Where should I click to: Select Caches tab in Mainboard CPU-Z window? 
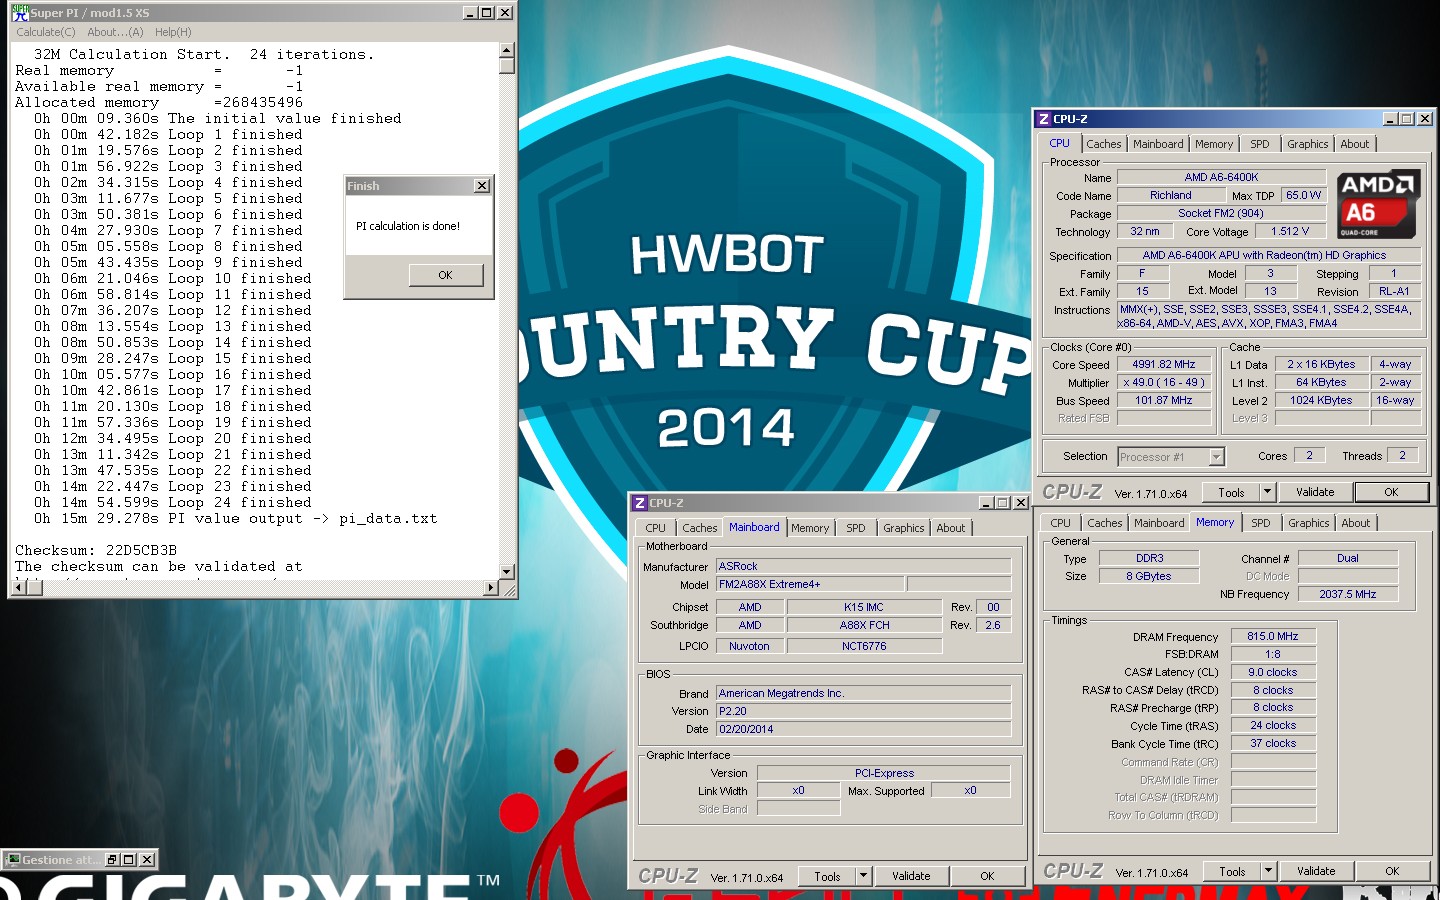[x=700, y=528]
